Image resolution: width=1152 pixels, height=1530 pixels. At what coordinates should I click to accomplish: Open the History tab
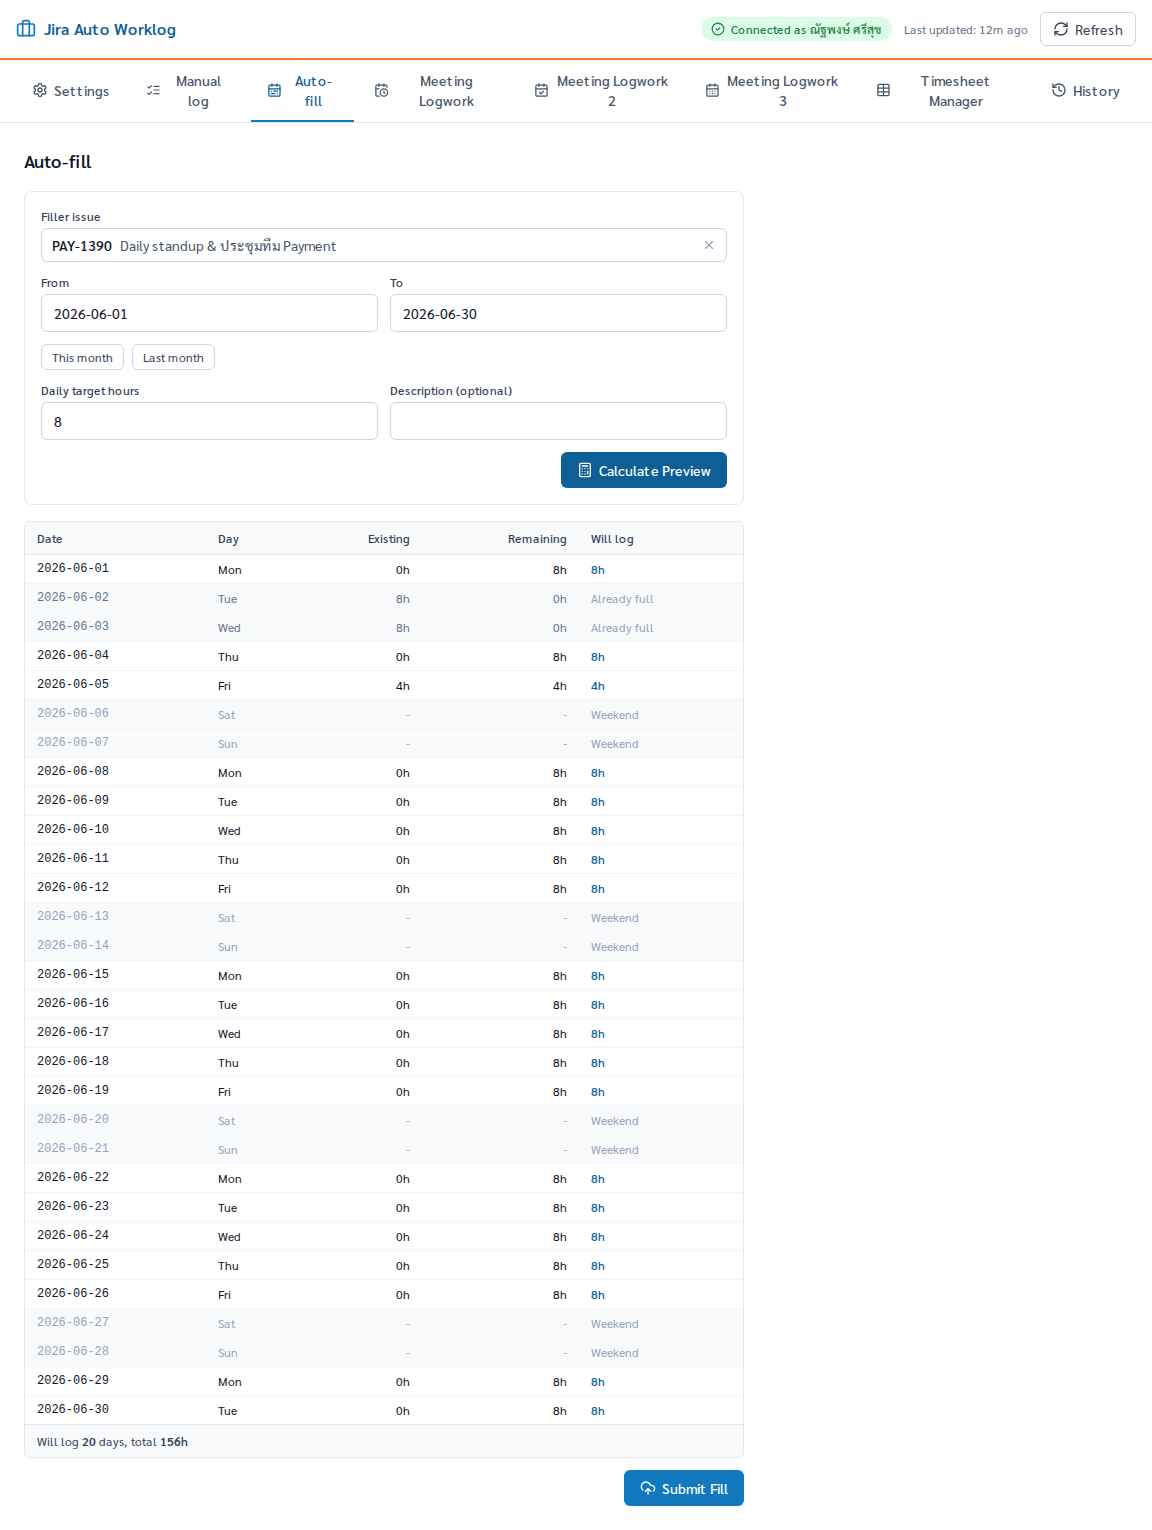click(x=1085, y=91)
